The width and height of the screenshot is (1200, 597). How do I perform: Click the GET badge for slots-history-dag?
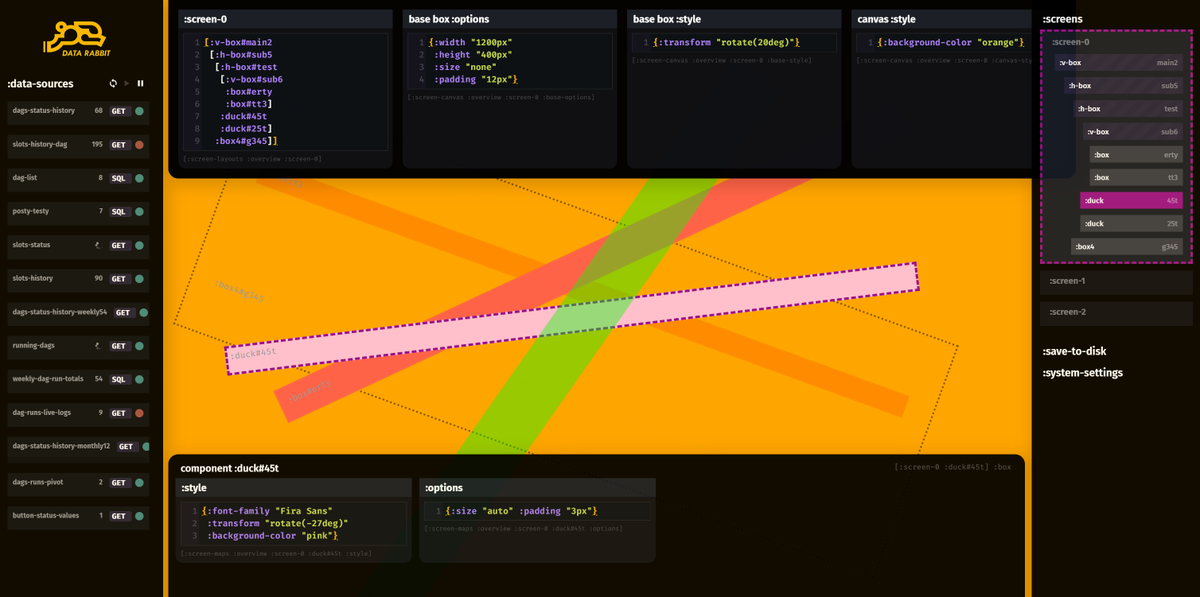[119, 145]
